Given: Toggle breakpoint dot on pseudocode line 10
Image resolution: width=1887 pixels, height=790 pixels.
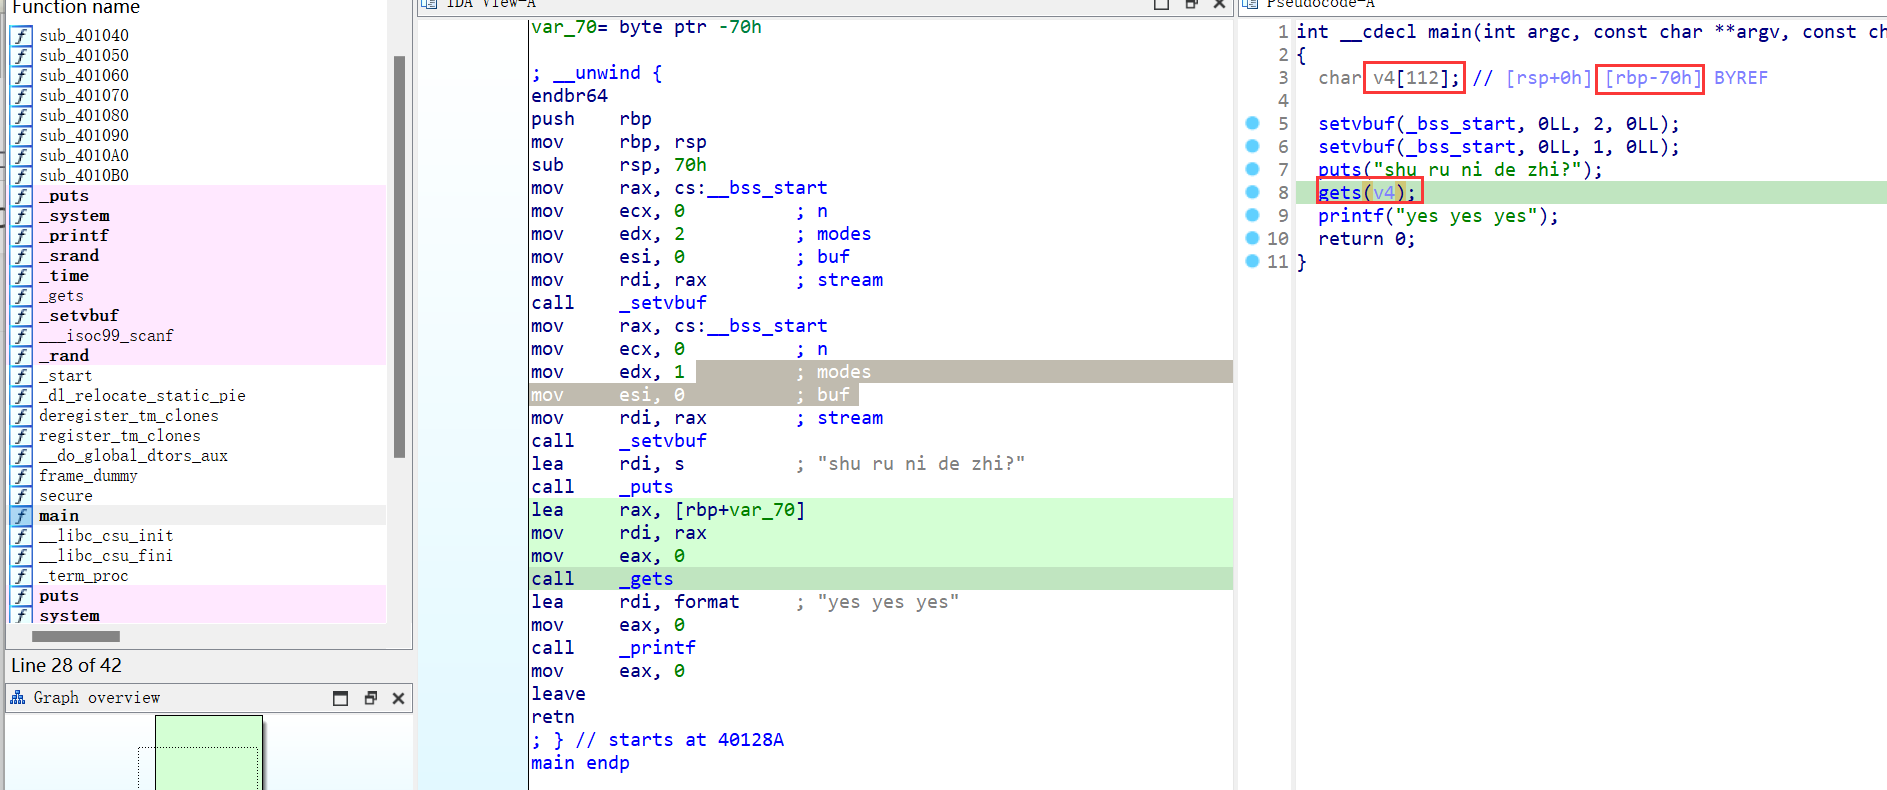Looking at the screenshot, I should [1252, 238].
